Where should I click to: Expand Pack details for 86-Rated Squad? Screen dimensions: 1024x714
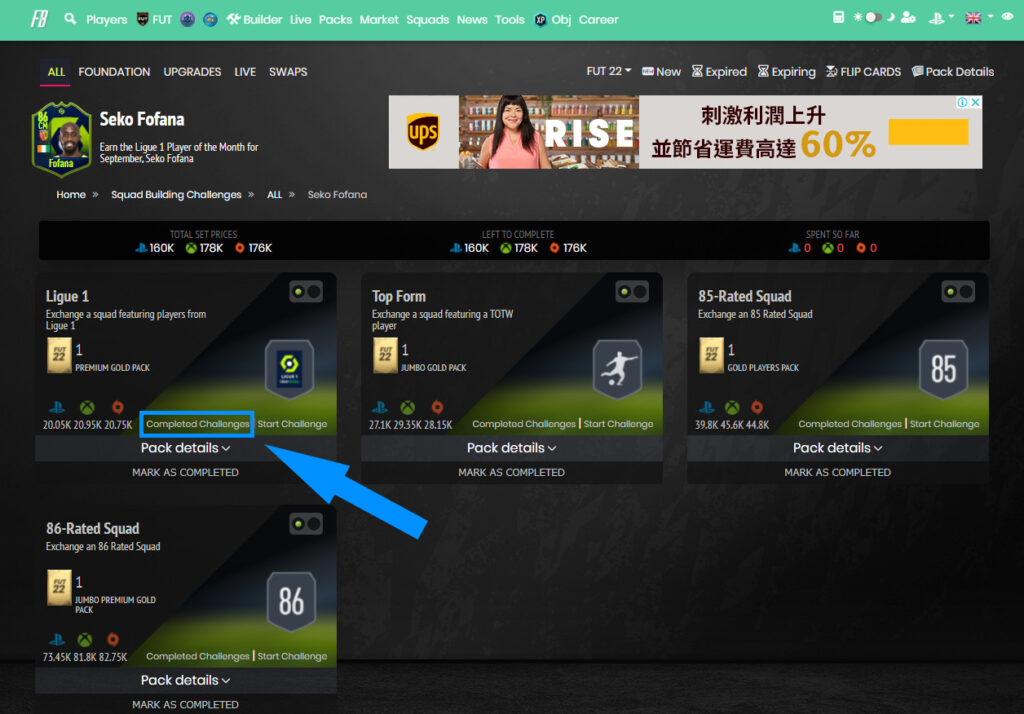click(185, 681)
